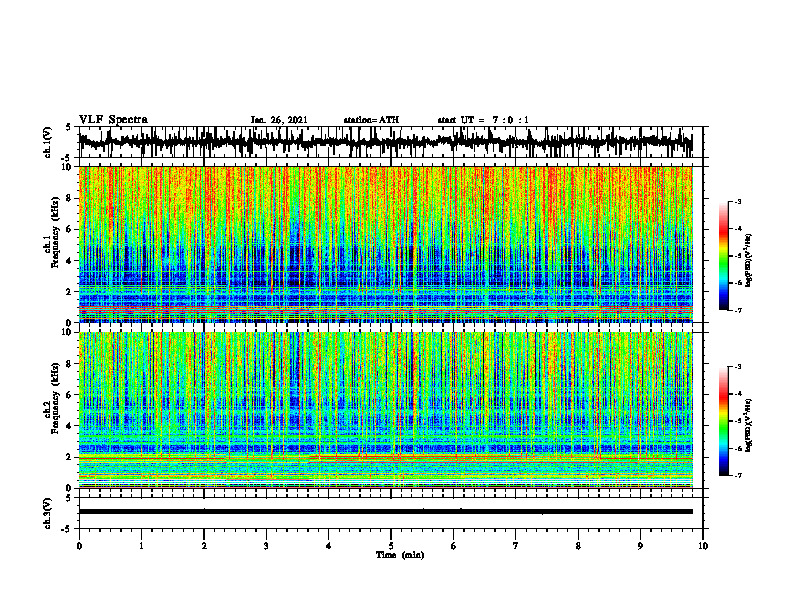Click the ch.1 voltage waveform panel

click(391, 142)
